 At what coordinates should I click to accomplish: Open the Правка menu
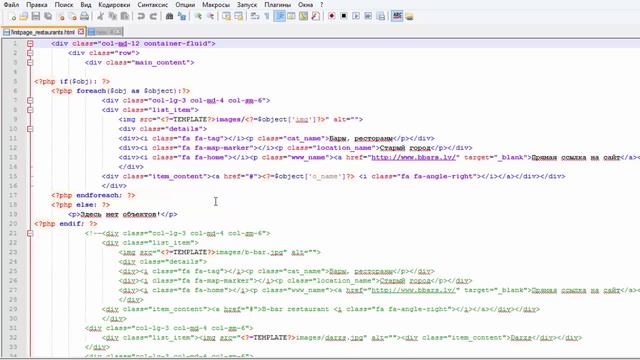pos(37,5)
